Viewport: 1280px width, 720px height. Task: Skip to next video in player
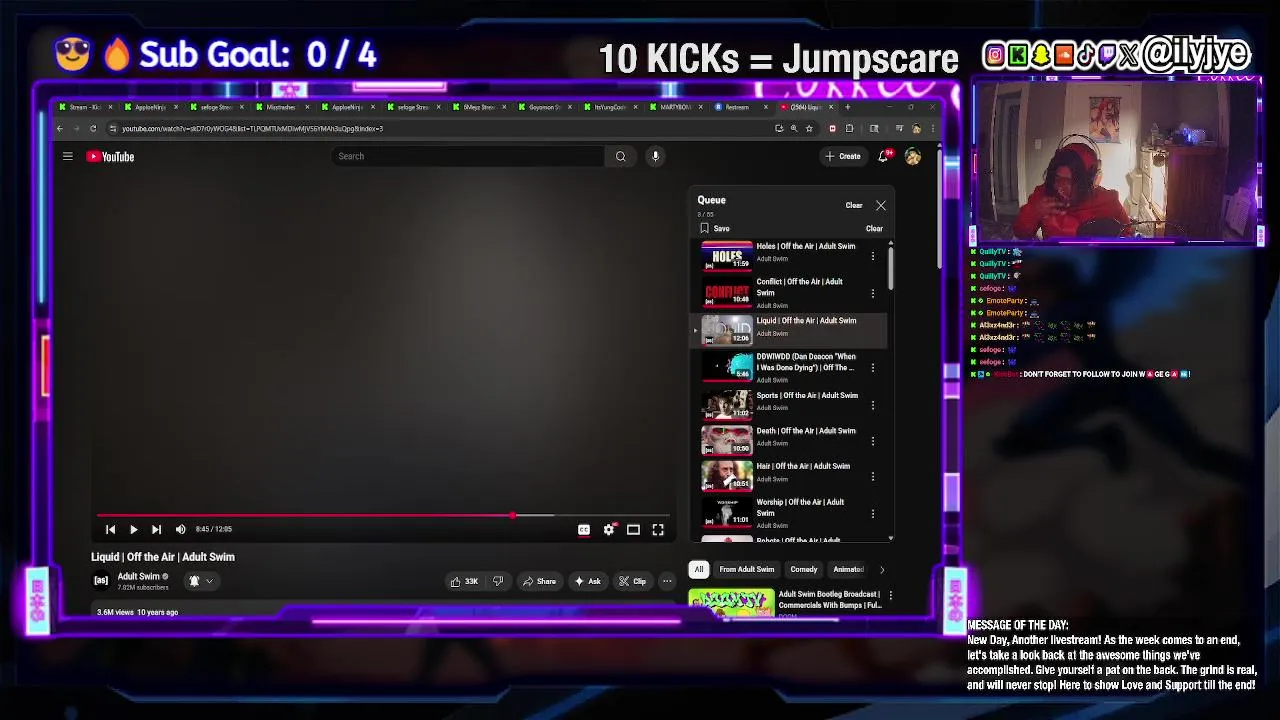156,529
